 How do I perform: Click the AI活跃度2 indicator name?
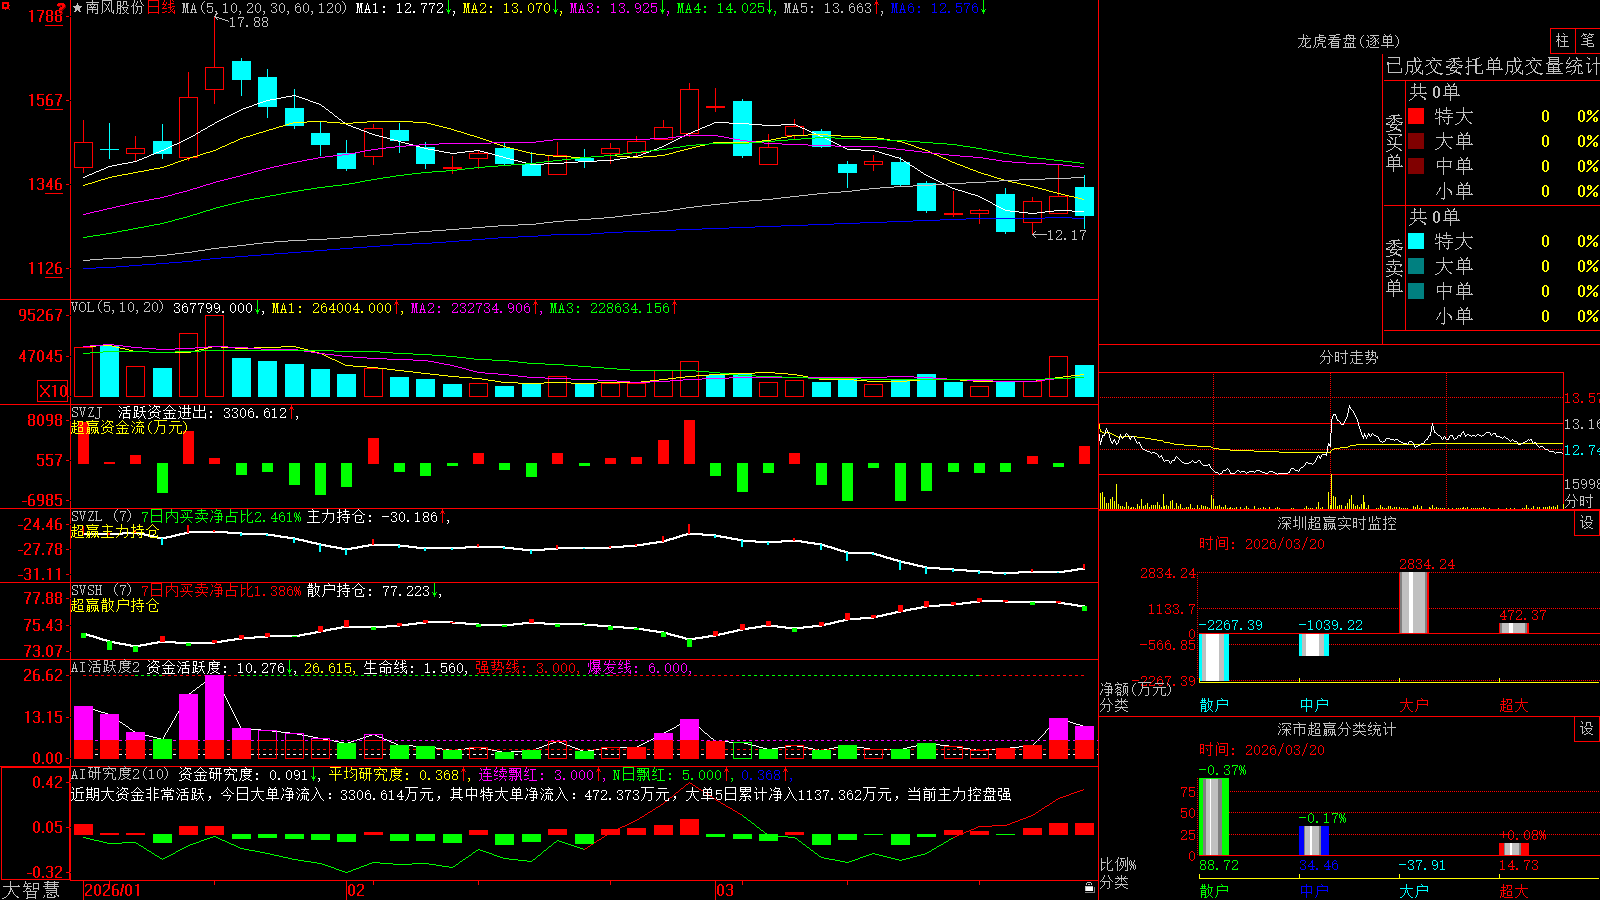pyautogui.click(x=106, y=667)
